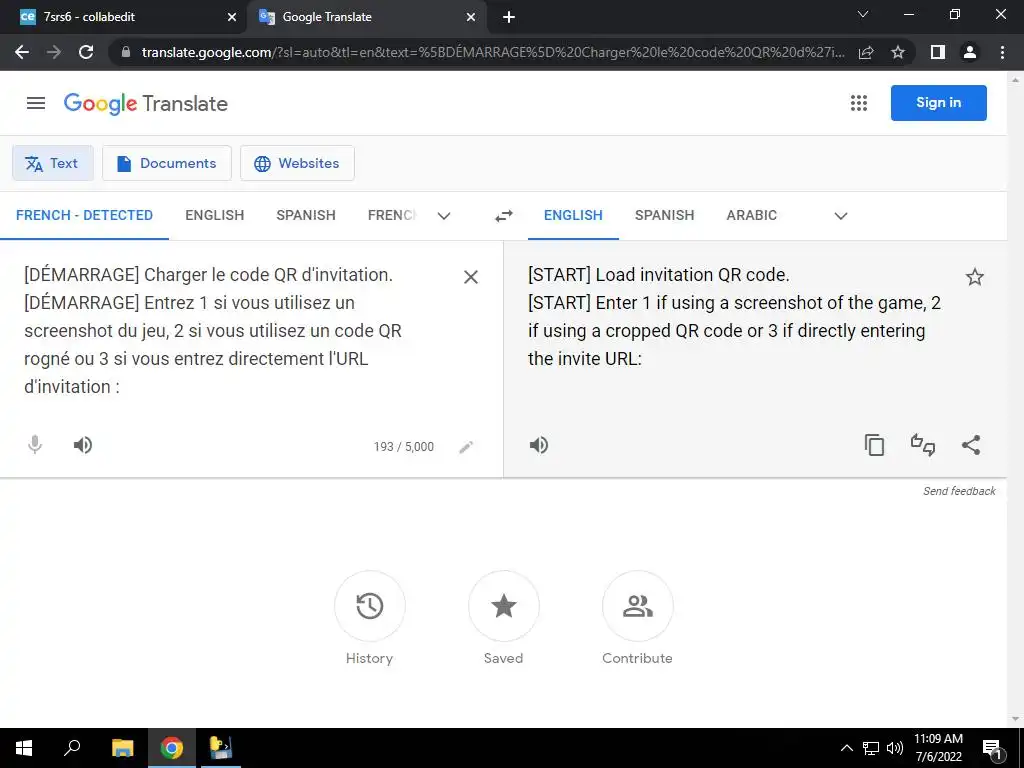Open File Explorer from the taskbar
Image resolution: width=1024 pixels, height=768 pixels.
point(122,748)
